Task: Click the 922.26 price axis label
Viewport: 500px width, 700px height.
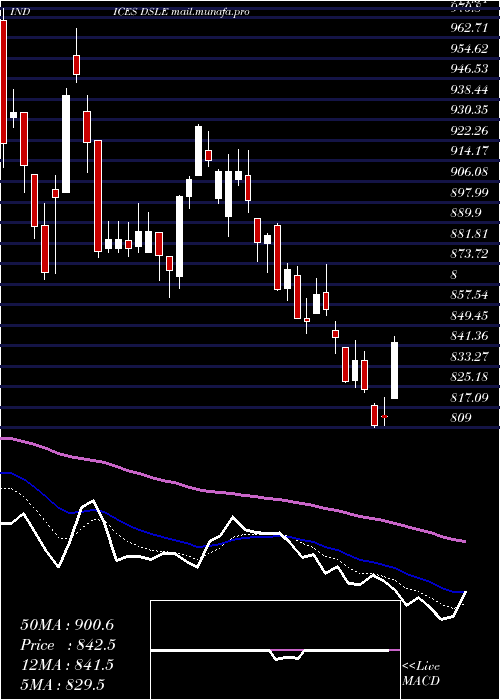Action: click(469, 130)
